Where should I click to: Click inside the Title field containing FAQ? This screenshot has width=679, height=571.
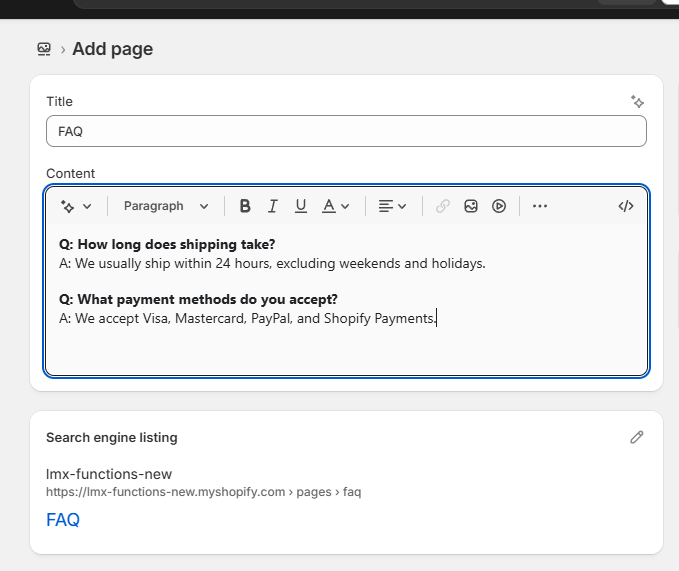pos(346,131)
